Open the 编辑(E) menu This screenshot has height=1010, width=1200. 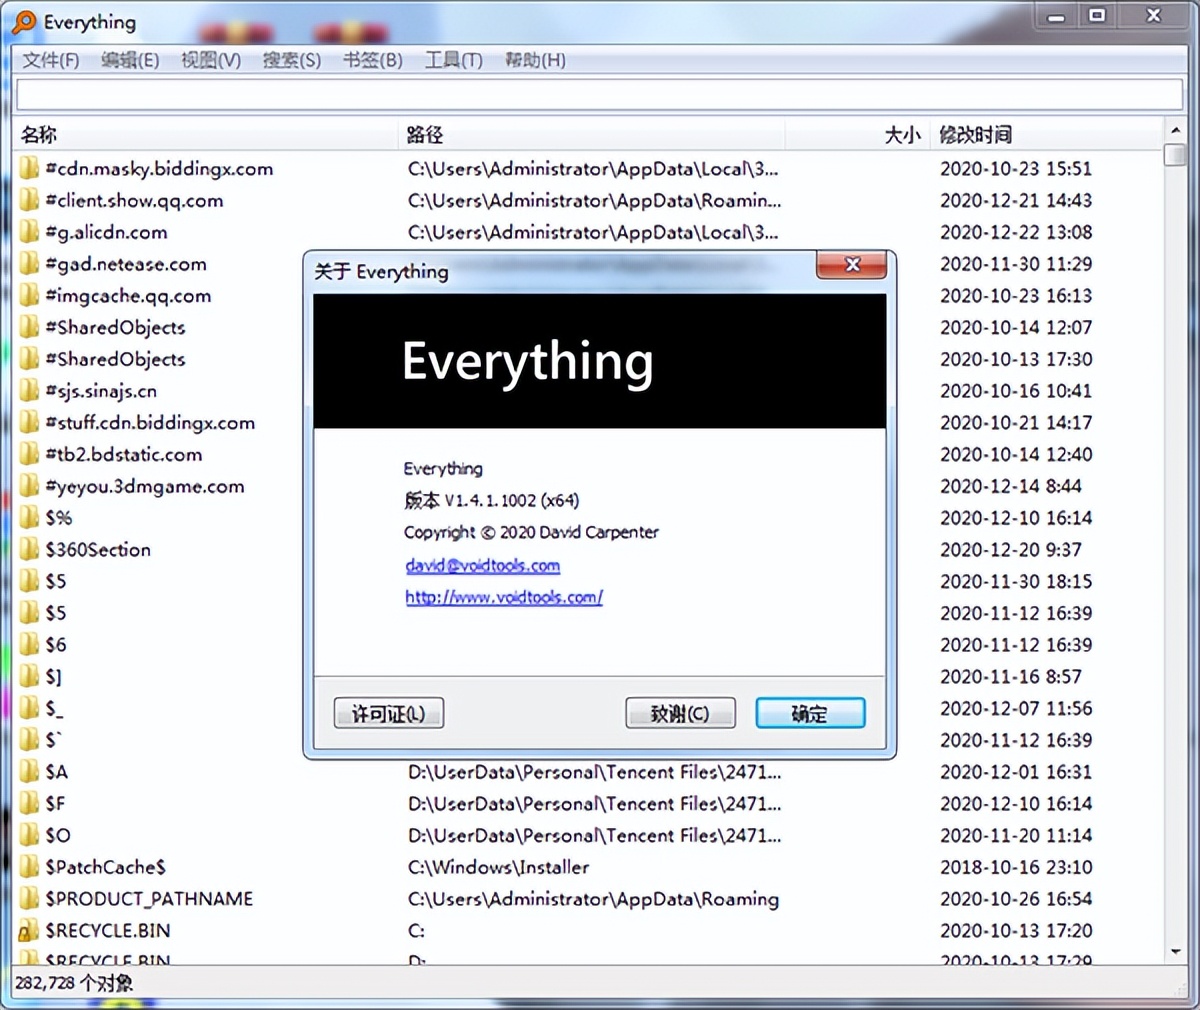point(130,60)
